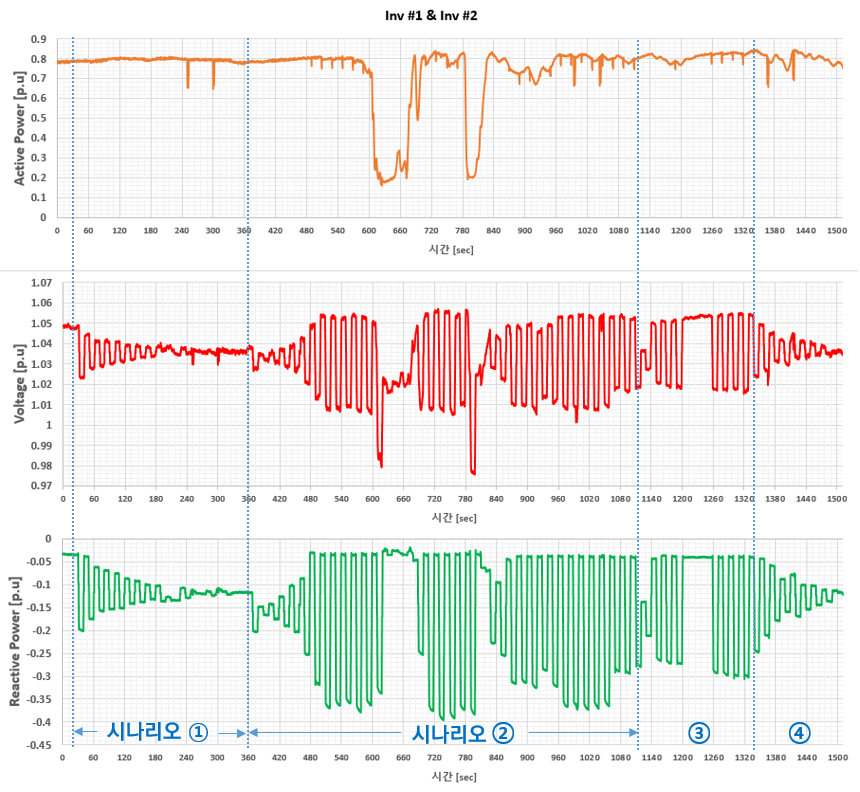Click the 900 time tick under Active Power chart
Image resolution: width=860 pixels, height=792 pixels.
pyautogui.click(x=525, y=230)
